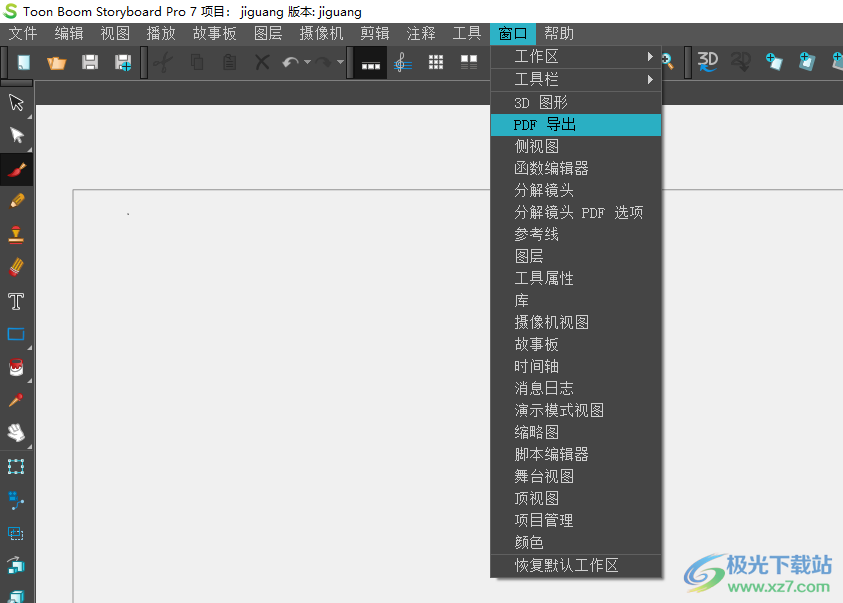Image resolution: width=843 pixels, height=603 pixels.
Task: Open the 图层 menu in menu bar
Action: (x=268, y=34)
